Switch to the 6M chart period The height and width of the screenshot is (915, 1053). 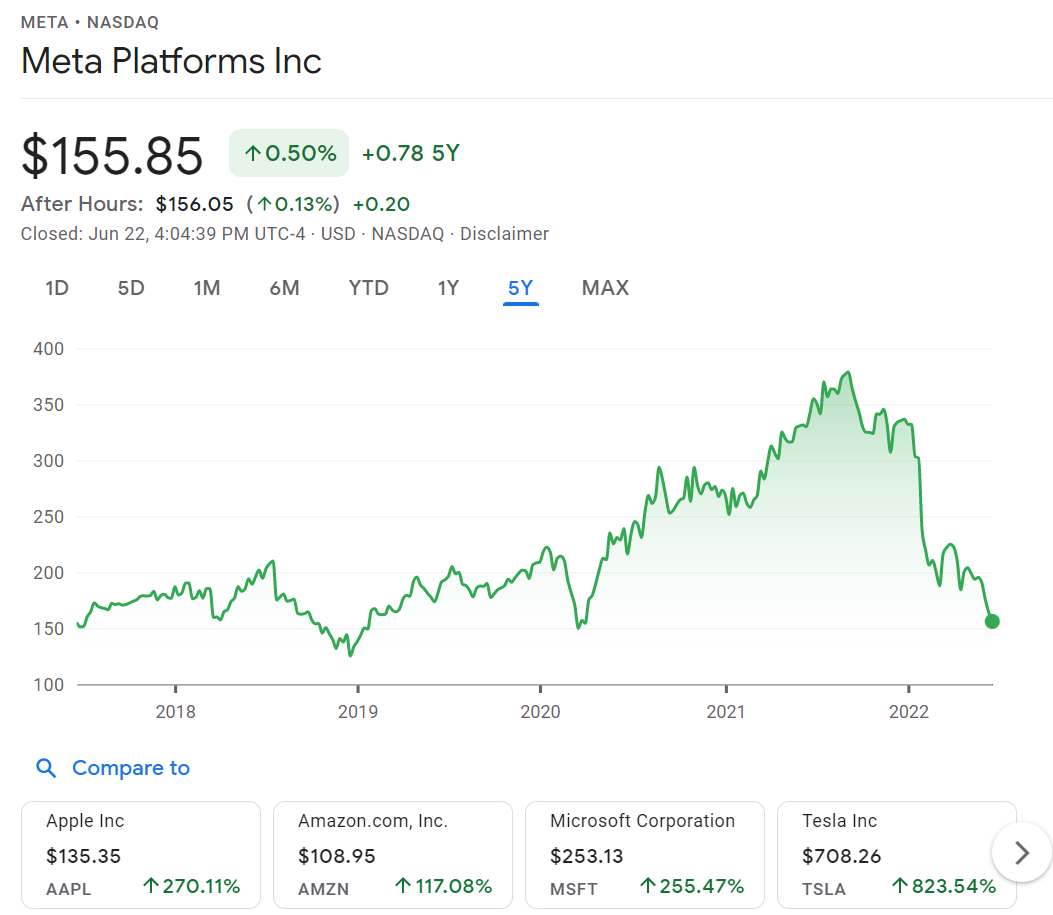(284, 288)
